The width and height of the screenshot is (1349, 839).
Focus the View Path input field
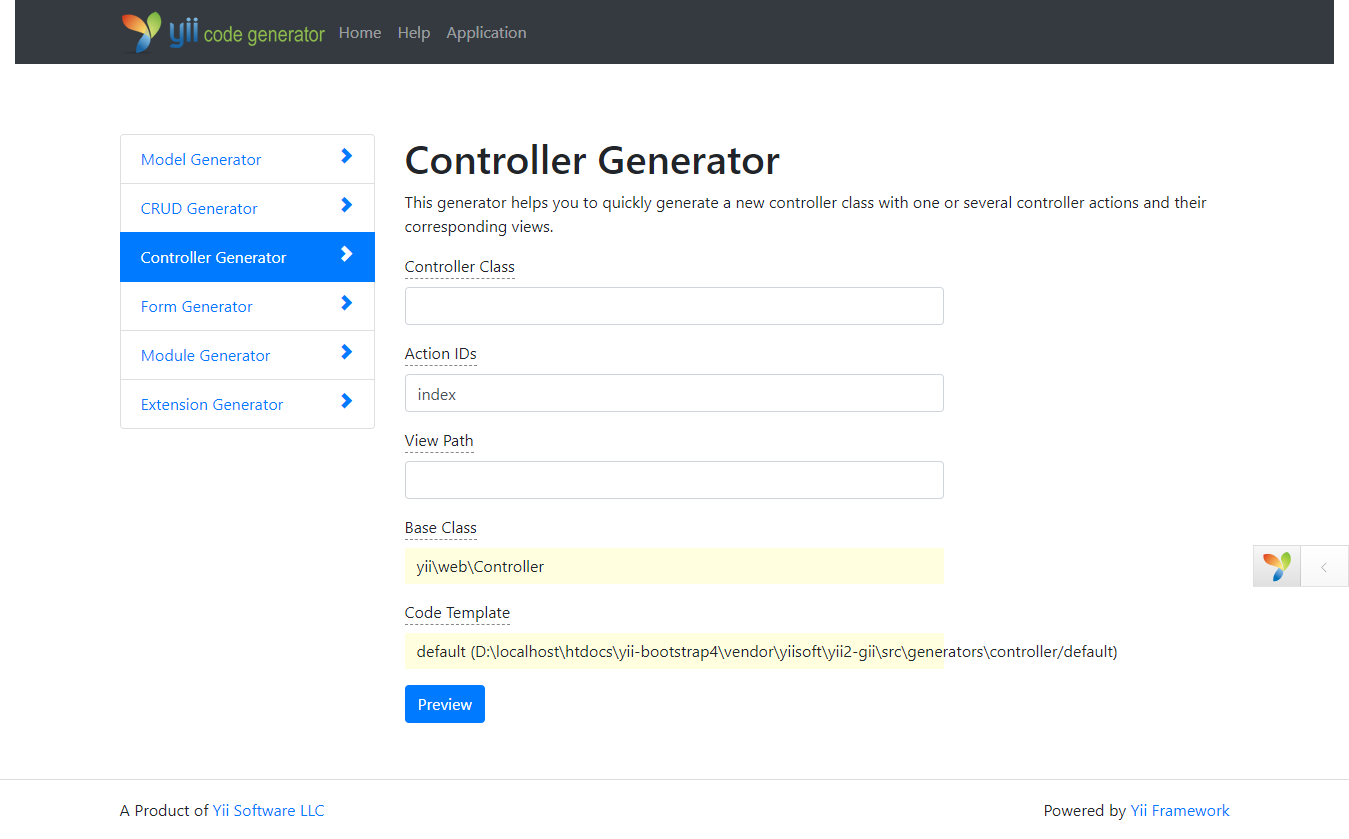(674, 480)
